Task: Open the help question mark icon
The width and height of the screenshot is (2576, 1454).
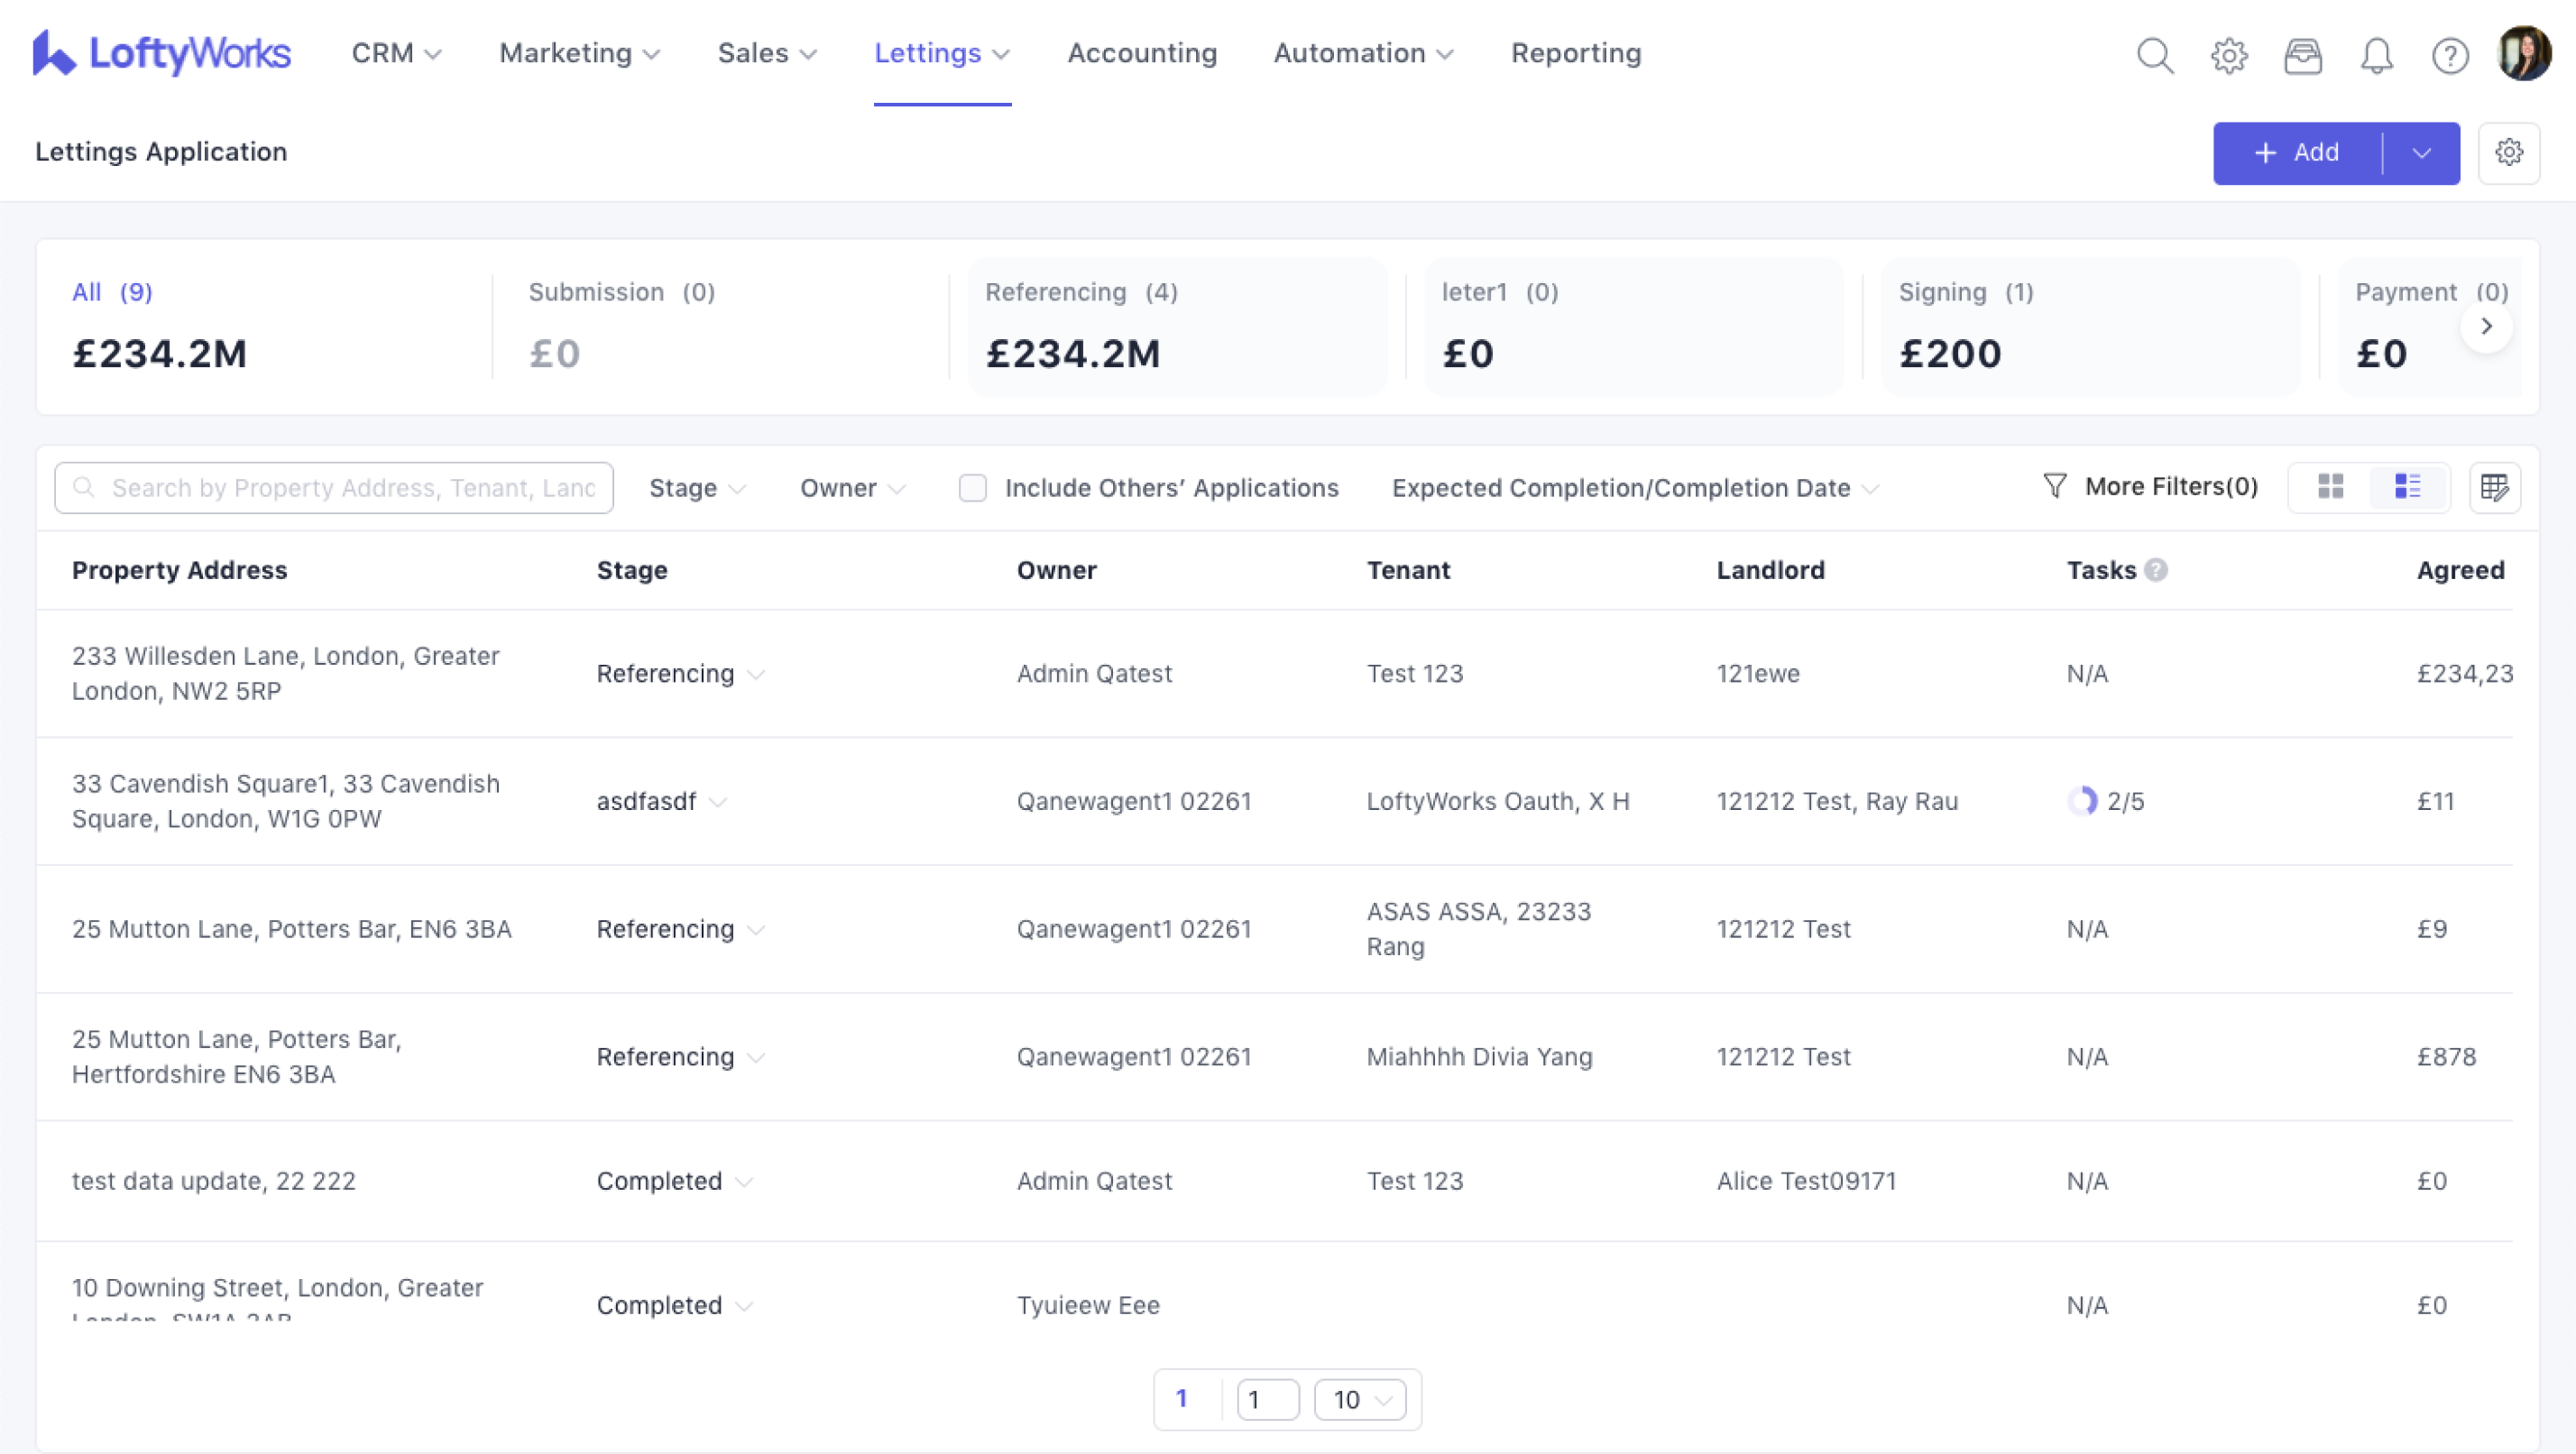Action: (2450, 55)
